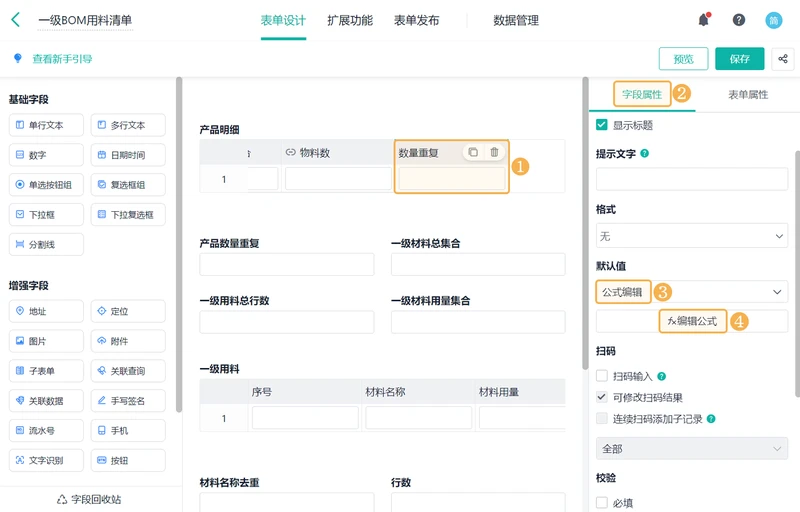The height and width of the screenshot is (512, 800).
Task: Add a 地址 field
Action: (x=46, y=311)
